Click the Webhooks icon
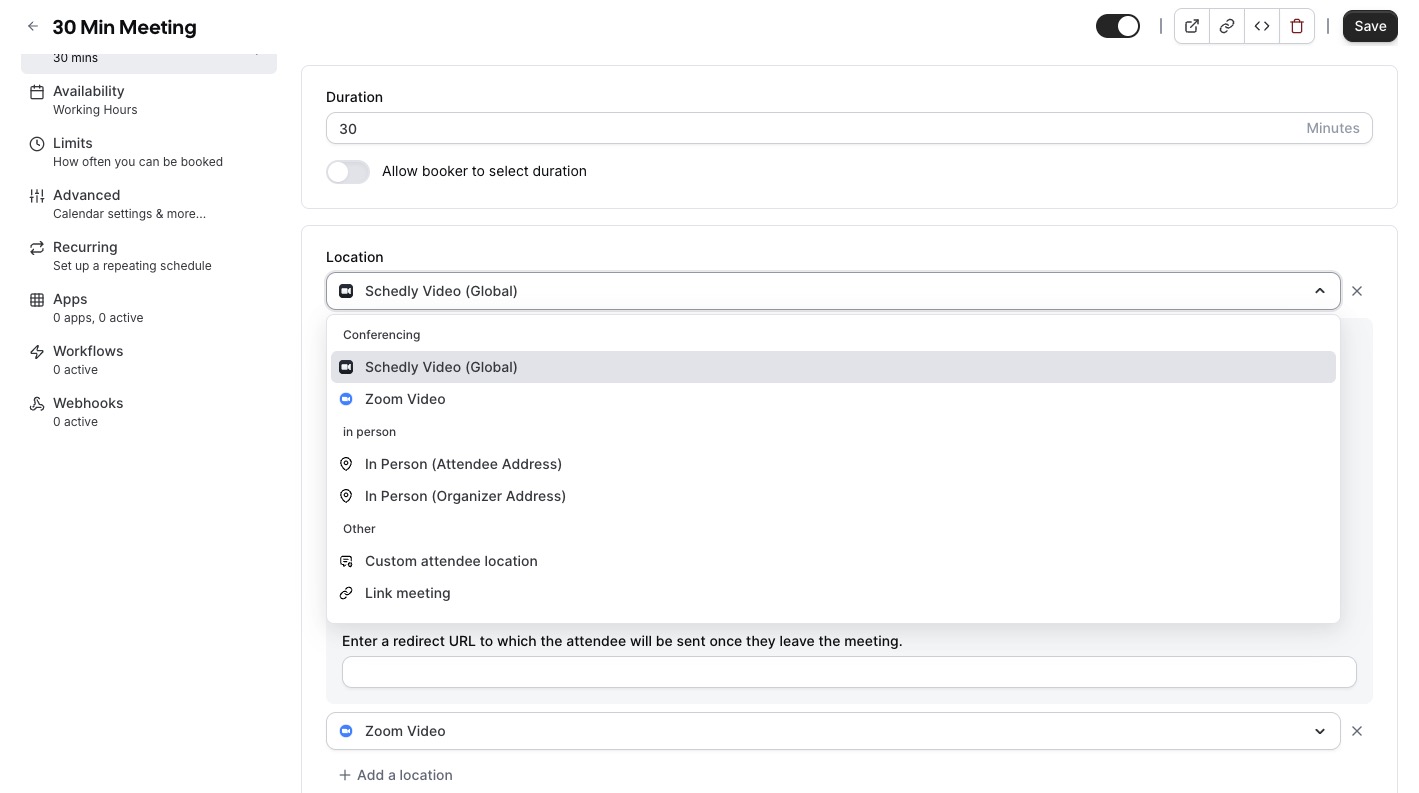The image size is (1419, 793). pos(37,404)
